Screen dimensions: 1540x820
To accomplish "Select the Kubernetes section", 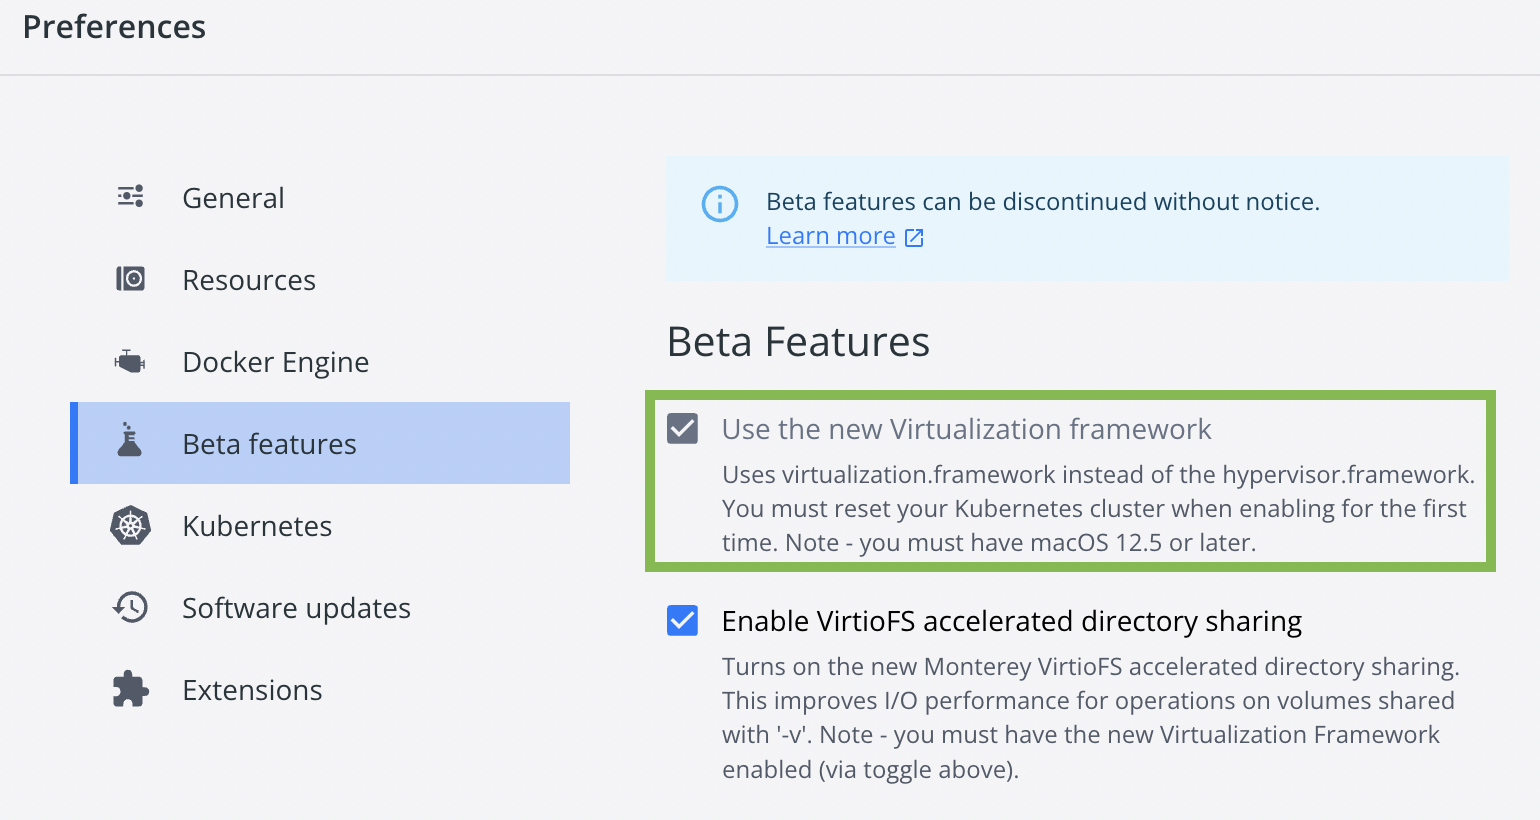I will coord(257,526).
